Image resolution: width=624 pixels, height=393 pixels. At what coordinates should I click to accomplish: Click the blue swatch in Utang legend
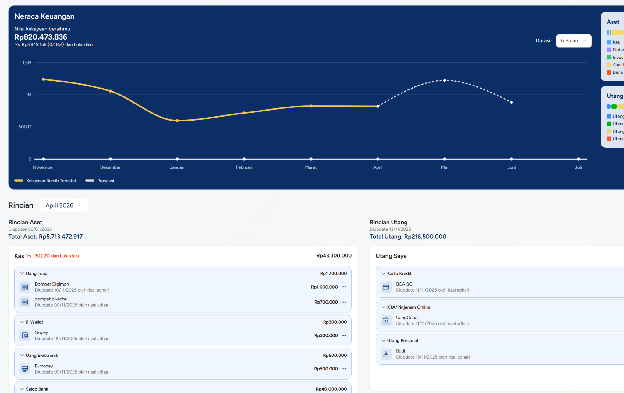pyautogui.click(x=609, y=116)
